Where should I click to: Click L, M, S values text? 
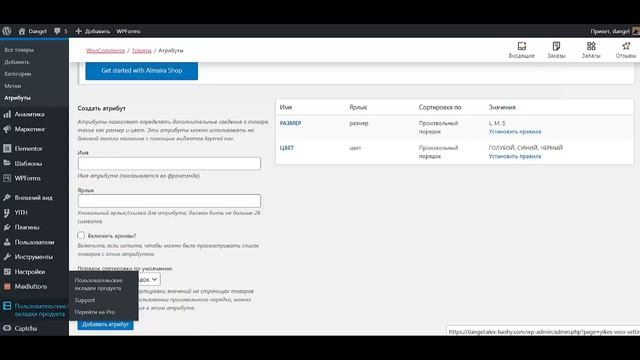point(497,123)
